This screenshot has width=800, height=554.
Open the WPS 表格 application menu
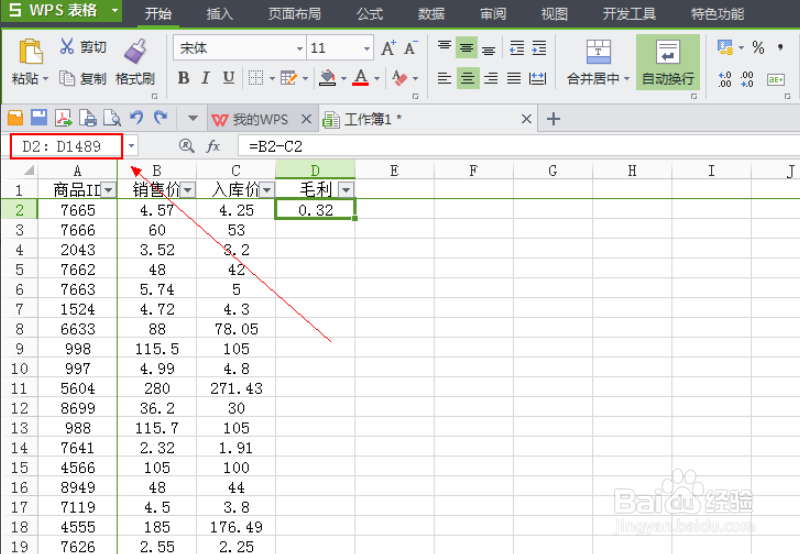coord(62,10)
